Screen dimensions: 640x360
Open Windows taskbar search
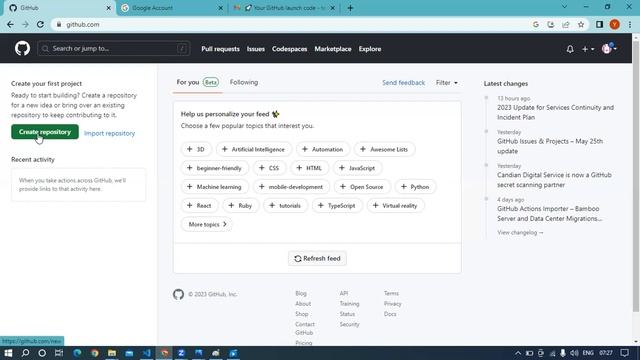25,353
